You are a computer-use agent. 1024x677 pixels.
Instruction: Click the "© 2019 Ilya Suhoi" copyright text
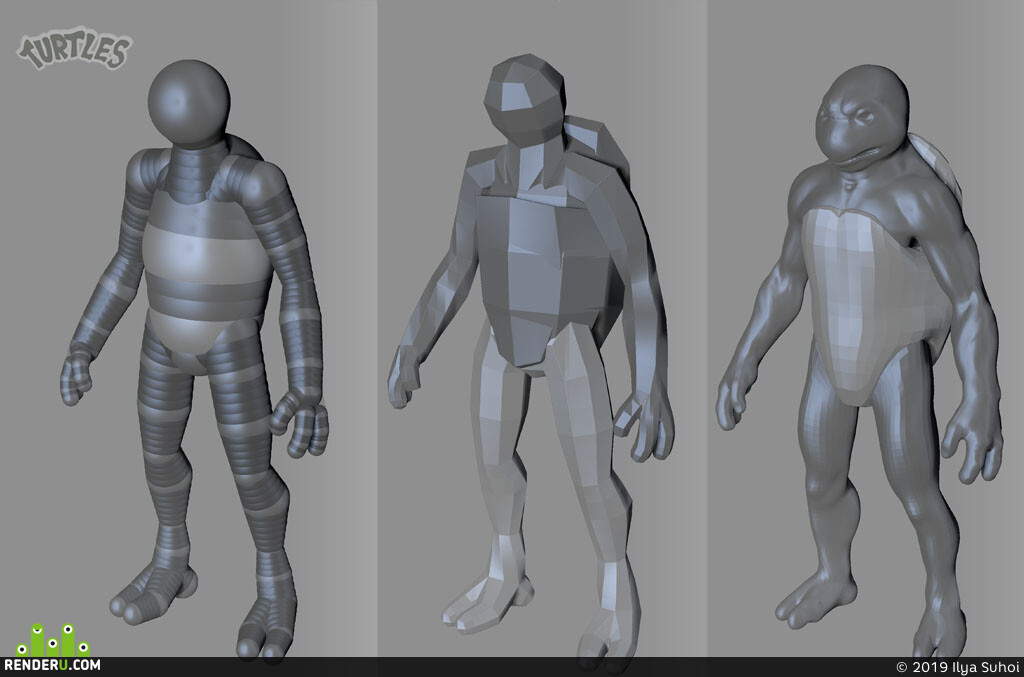tap(957, 667)
